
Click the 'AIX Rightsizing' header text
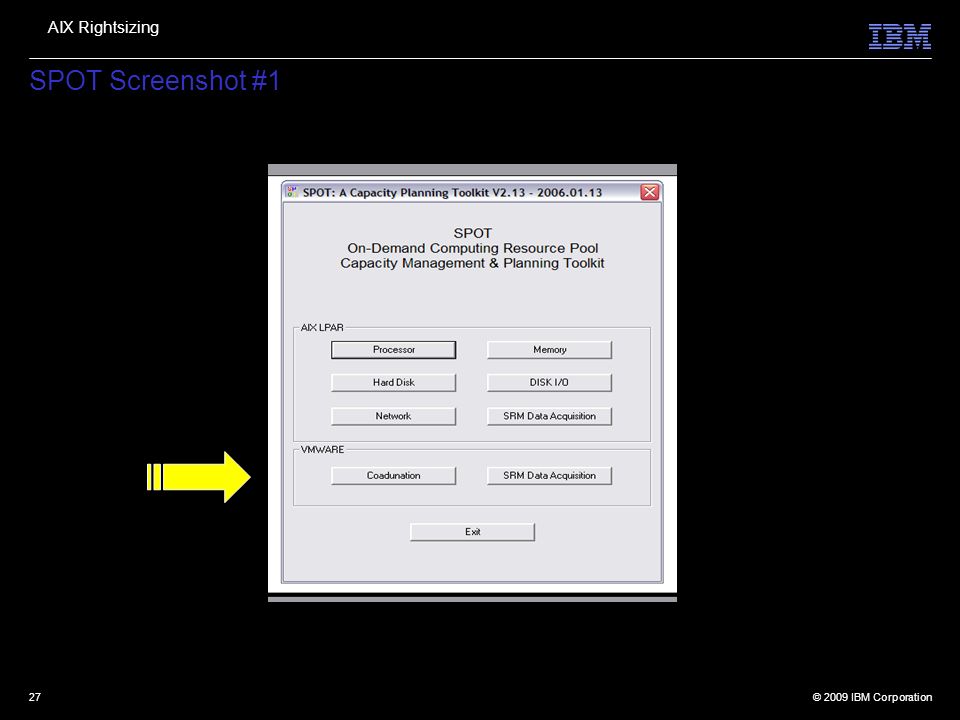click(x=103, y=28)
